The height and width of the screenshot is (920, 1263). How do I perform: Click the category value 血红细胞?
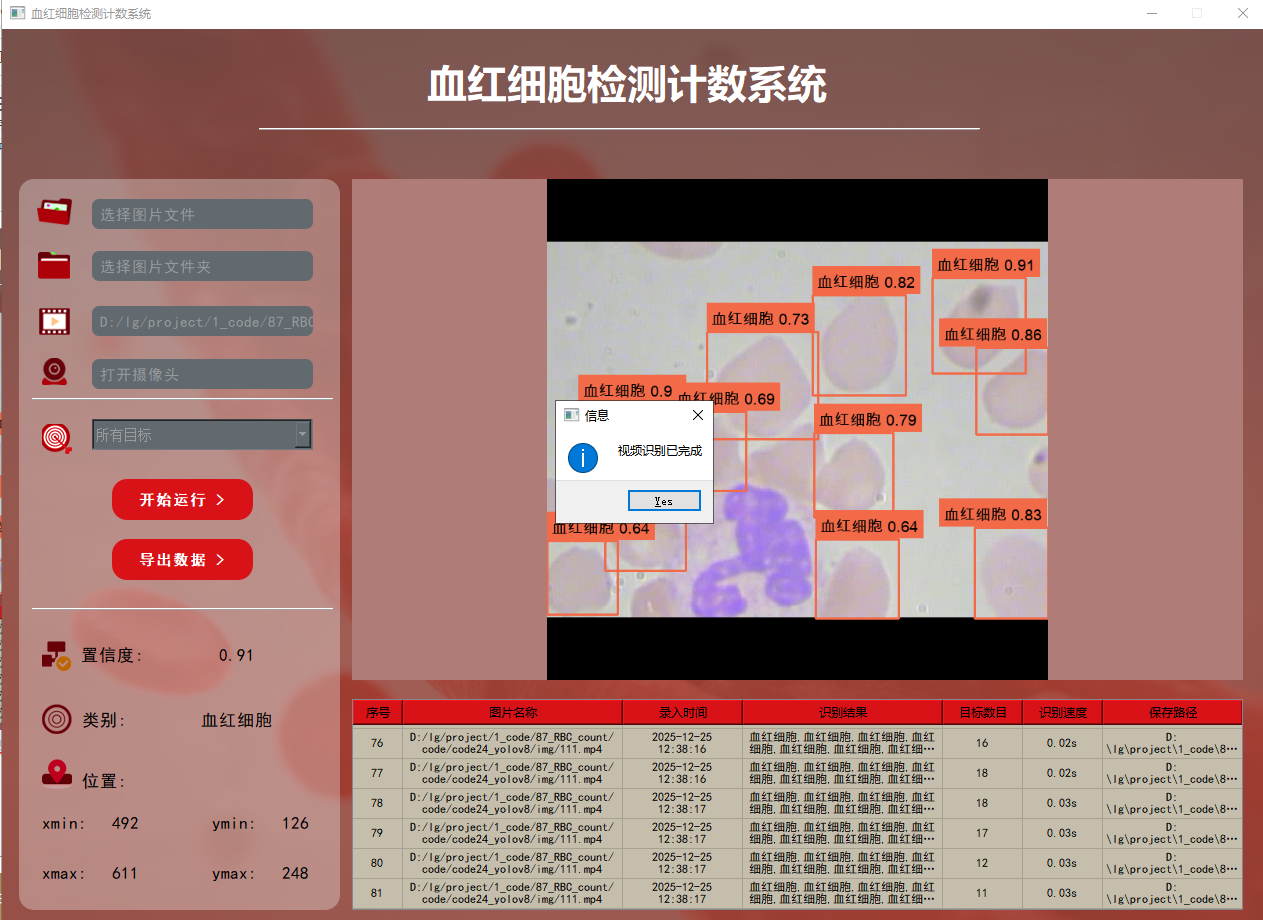[x=237, y=720]
